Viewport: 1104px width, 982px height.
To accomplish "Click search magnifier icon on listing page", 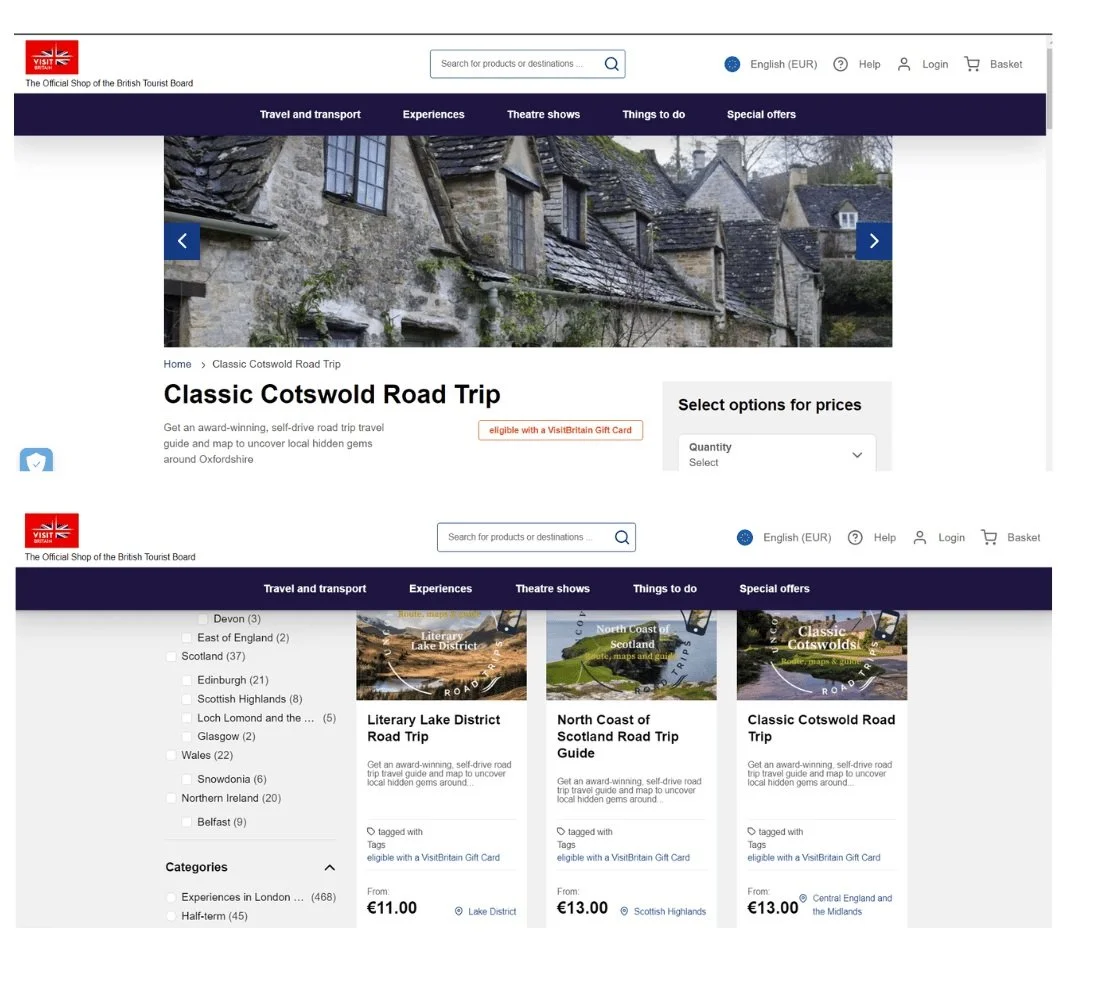I will (x=622, y=537).
